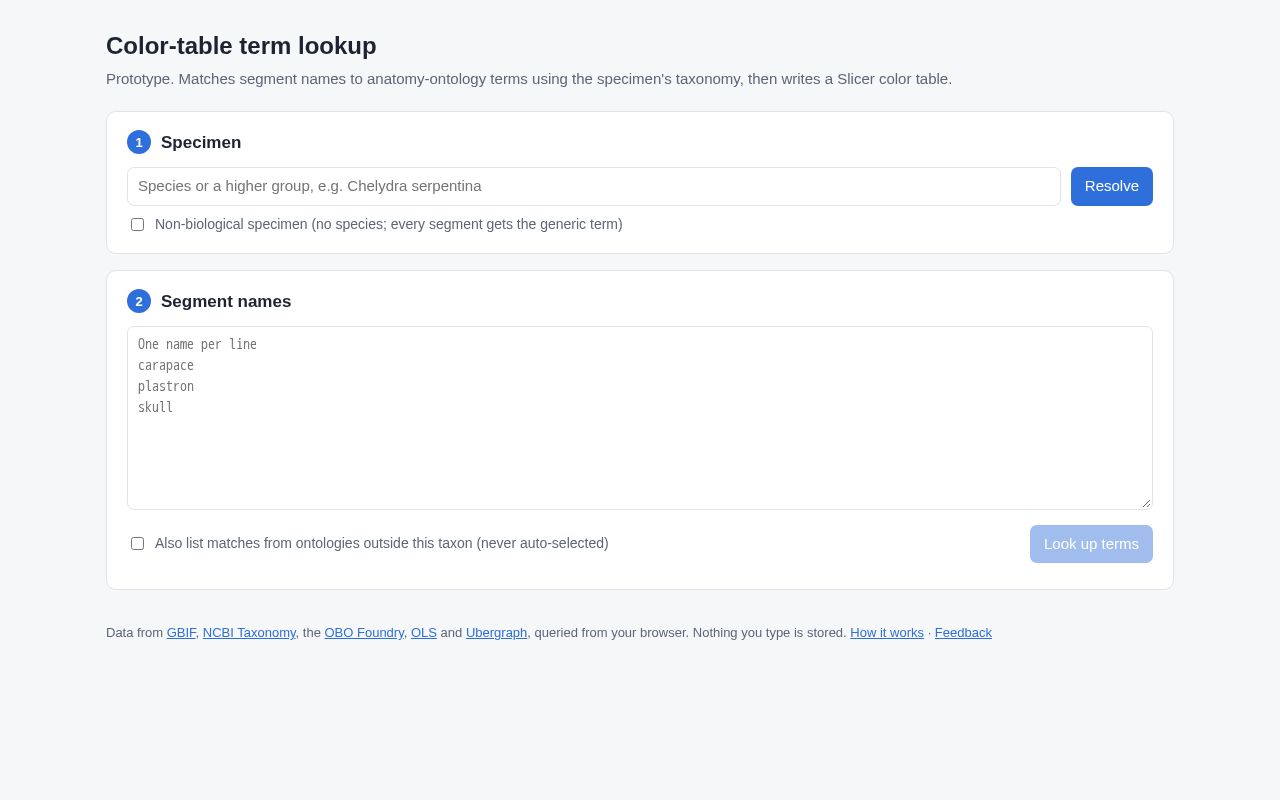Screen dimensions: 1280x800
Task: Click the species name input field
Action: [593, 186]
